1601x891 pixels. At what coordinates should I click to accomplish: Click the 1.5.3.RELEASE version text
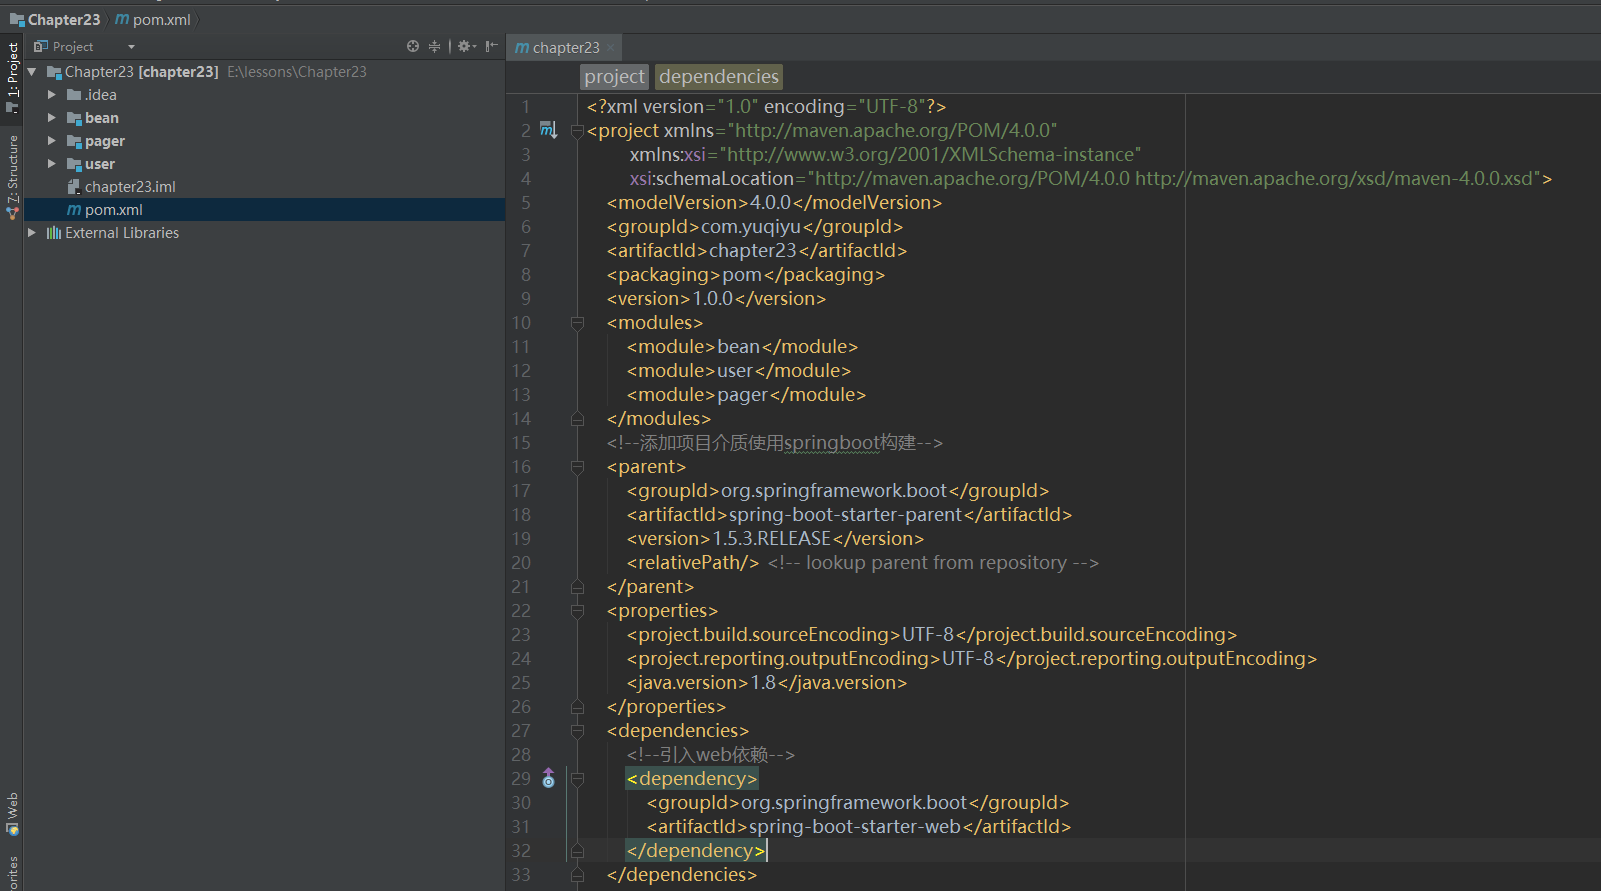point(772,539)
